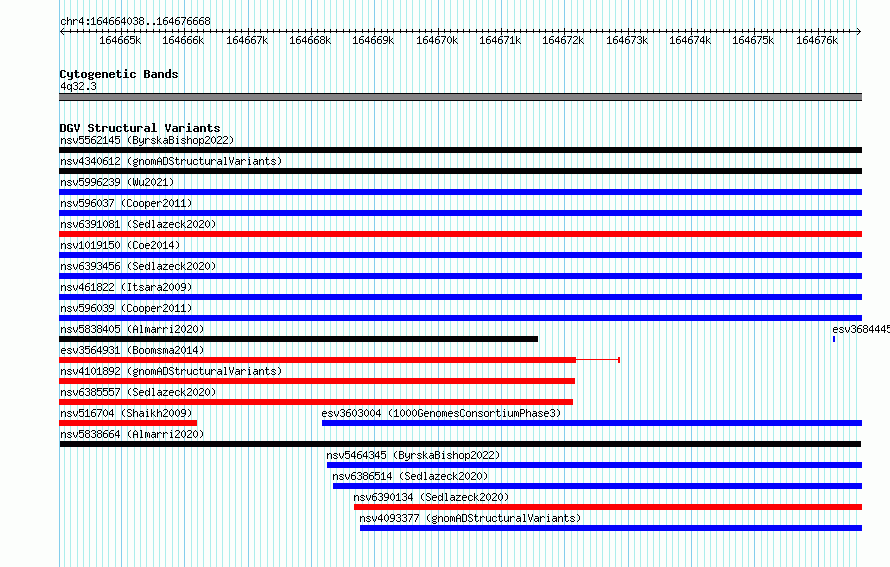Click the 164667k ruler position

(247, 40)
